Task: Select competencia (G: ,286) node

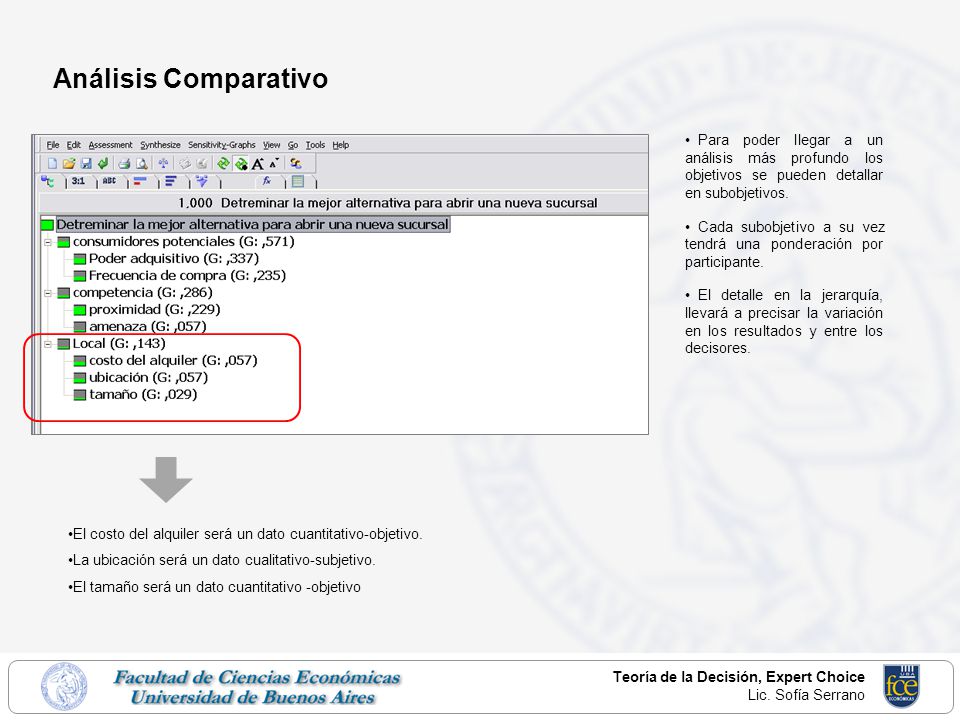Action: [x=143, y=293]
